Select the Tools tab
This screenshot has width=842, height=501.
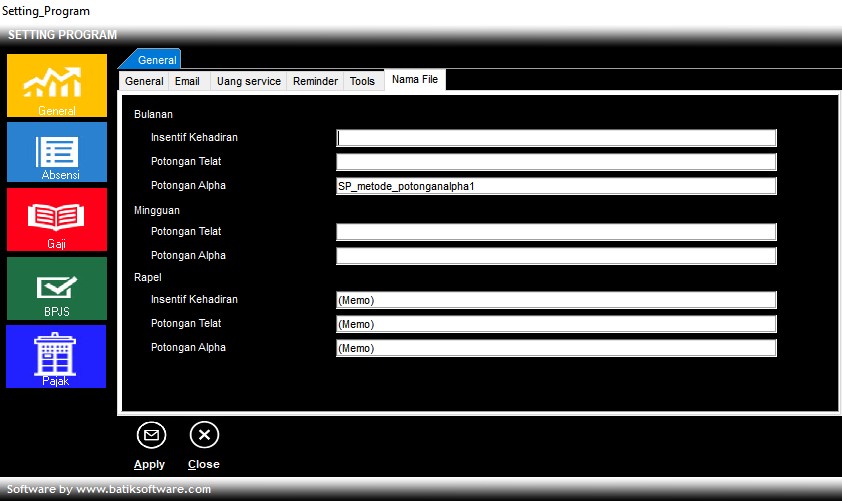[x=362, y=81]
